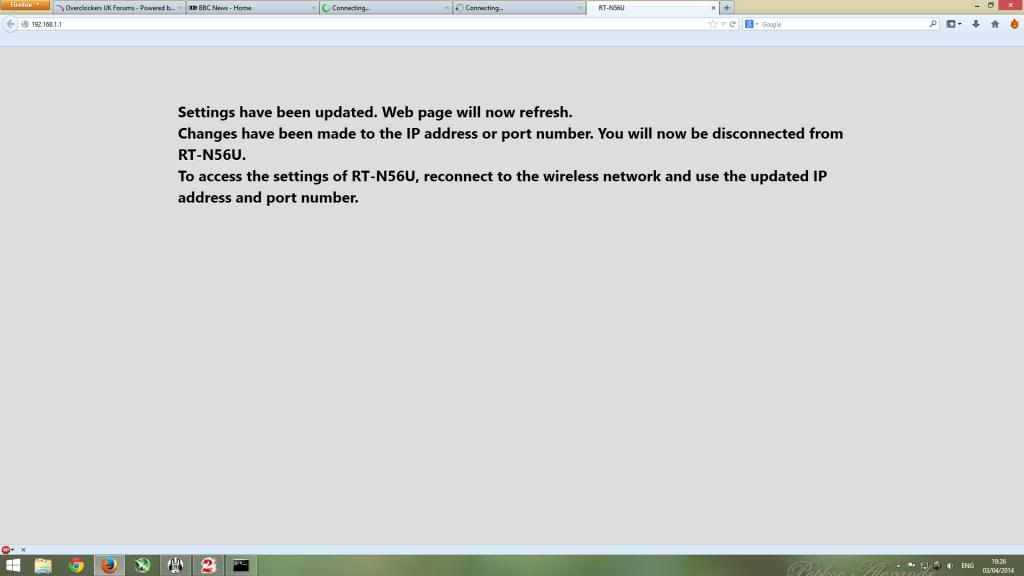Click the Google search input field
Viewport: 1024px width, 576px height.
coord(842,24)
